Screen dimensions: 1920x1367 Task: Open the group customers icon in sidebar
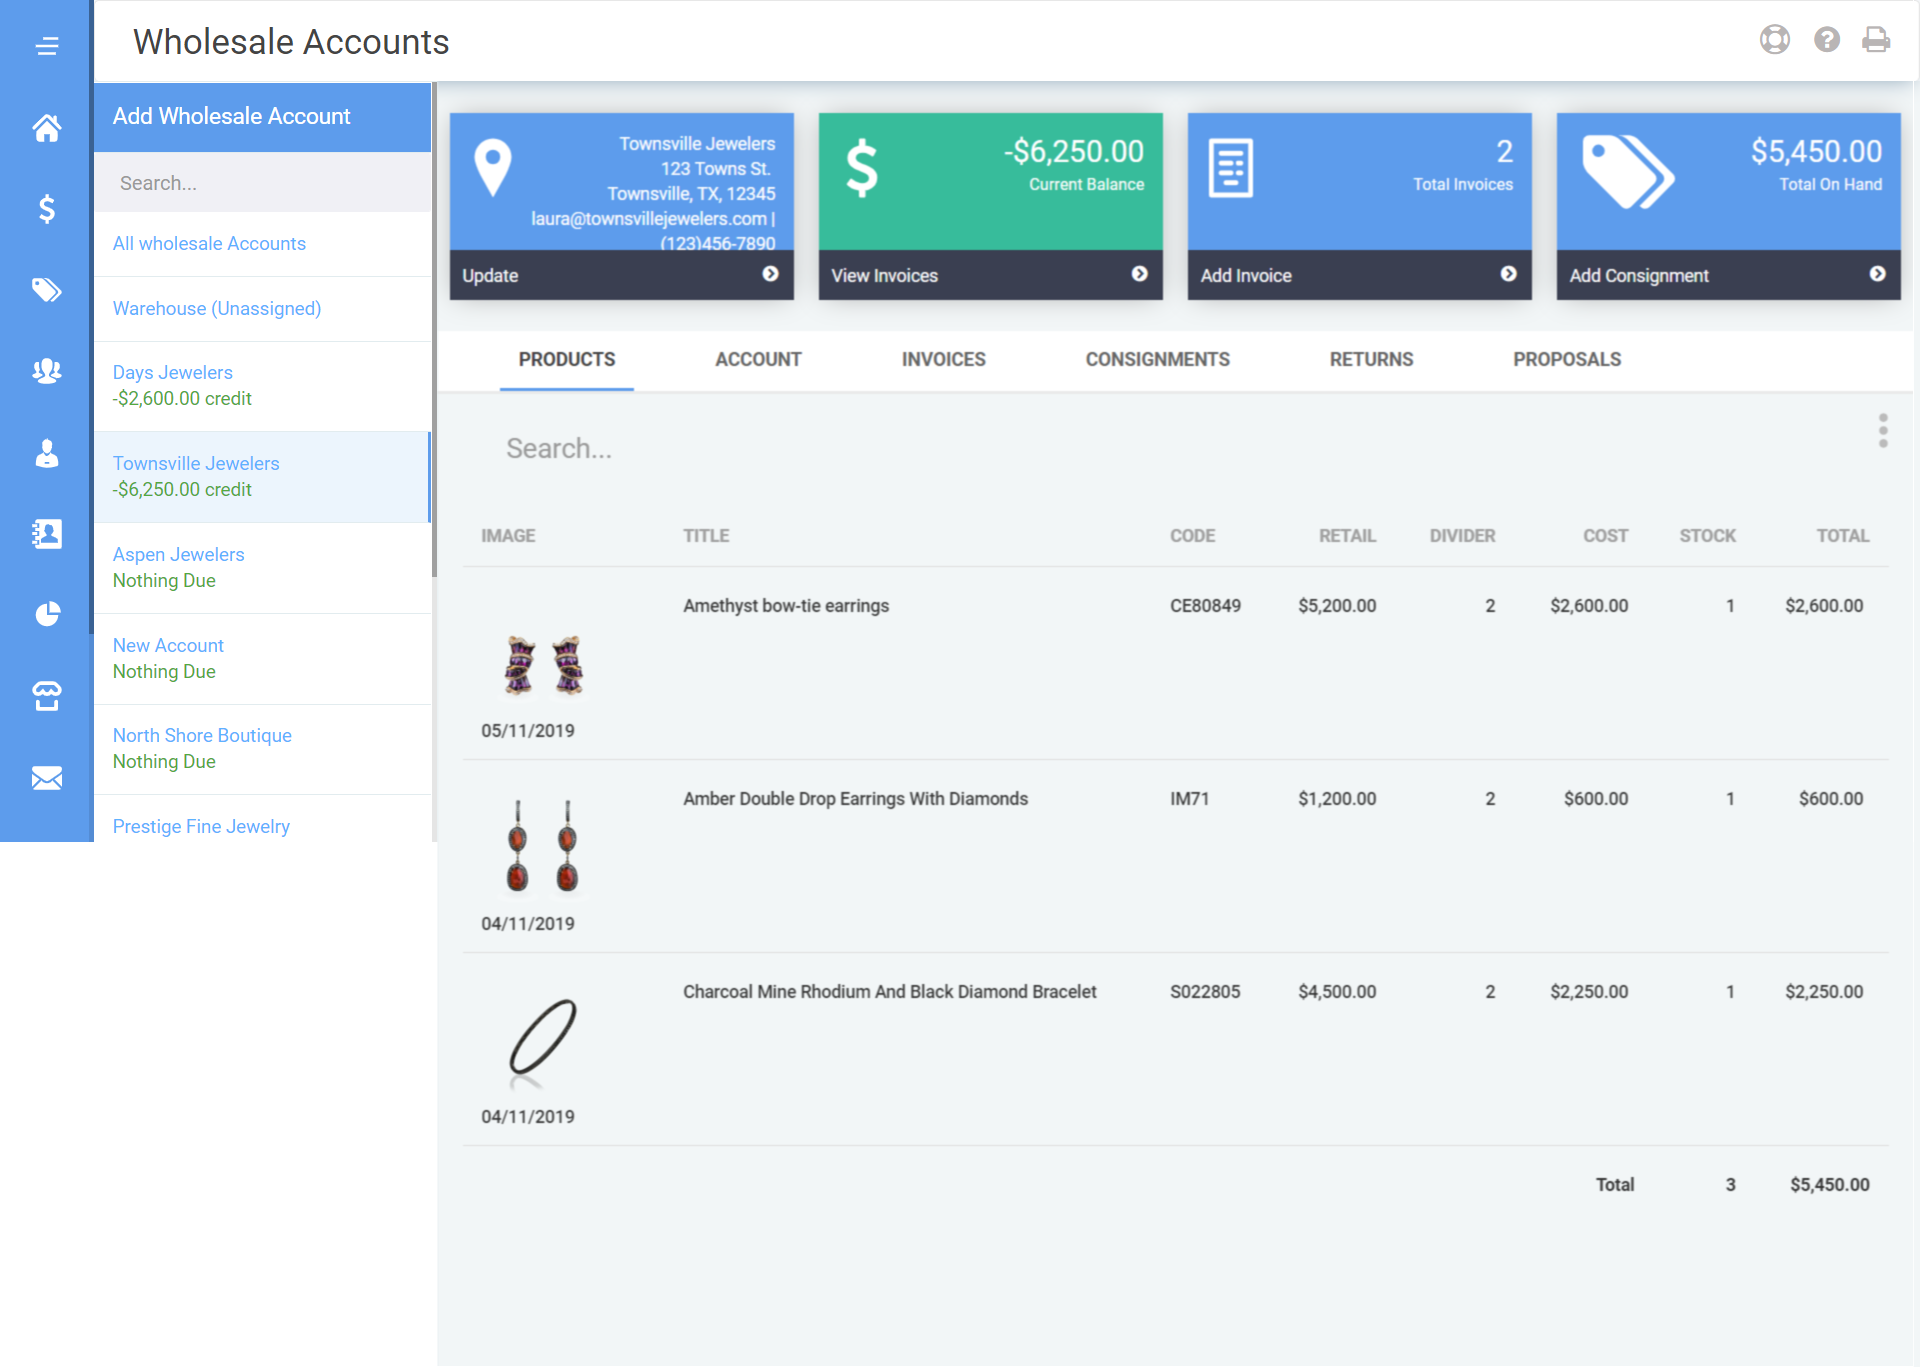point(46,371)
